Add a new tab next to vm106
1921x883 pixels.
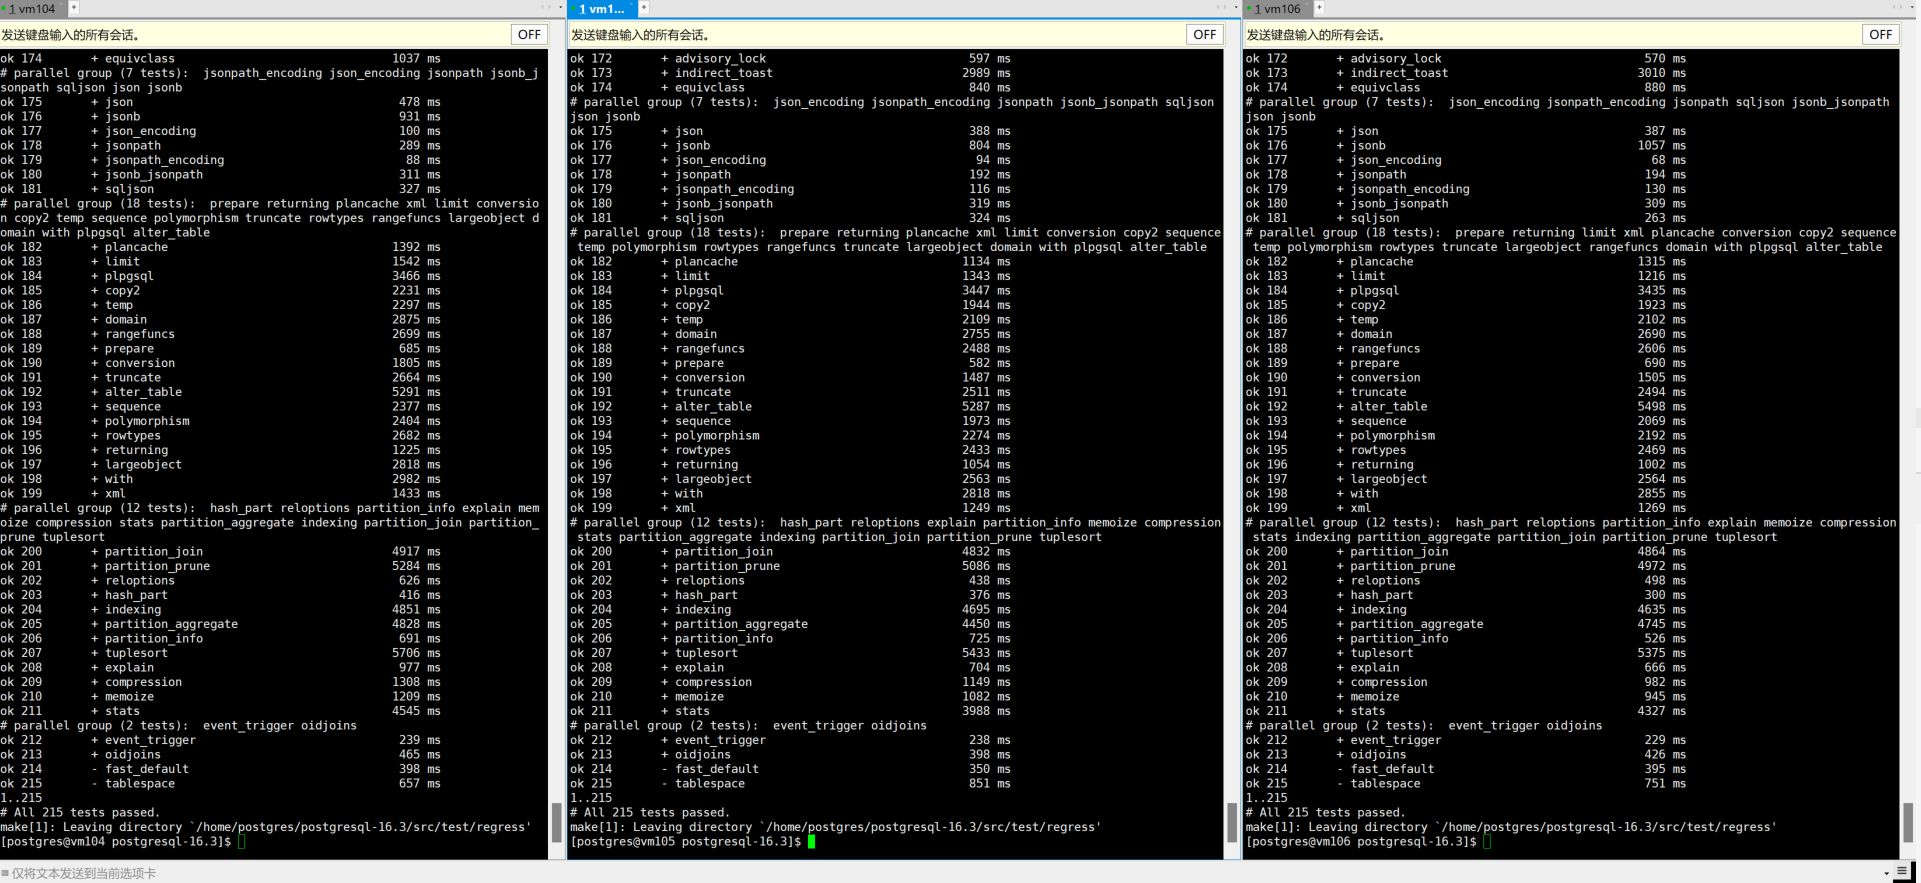(1319, 8)
